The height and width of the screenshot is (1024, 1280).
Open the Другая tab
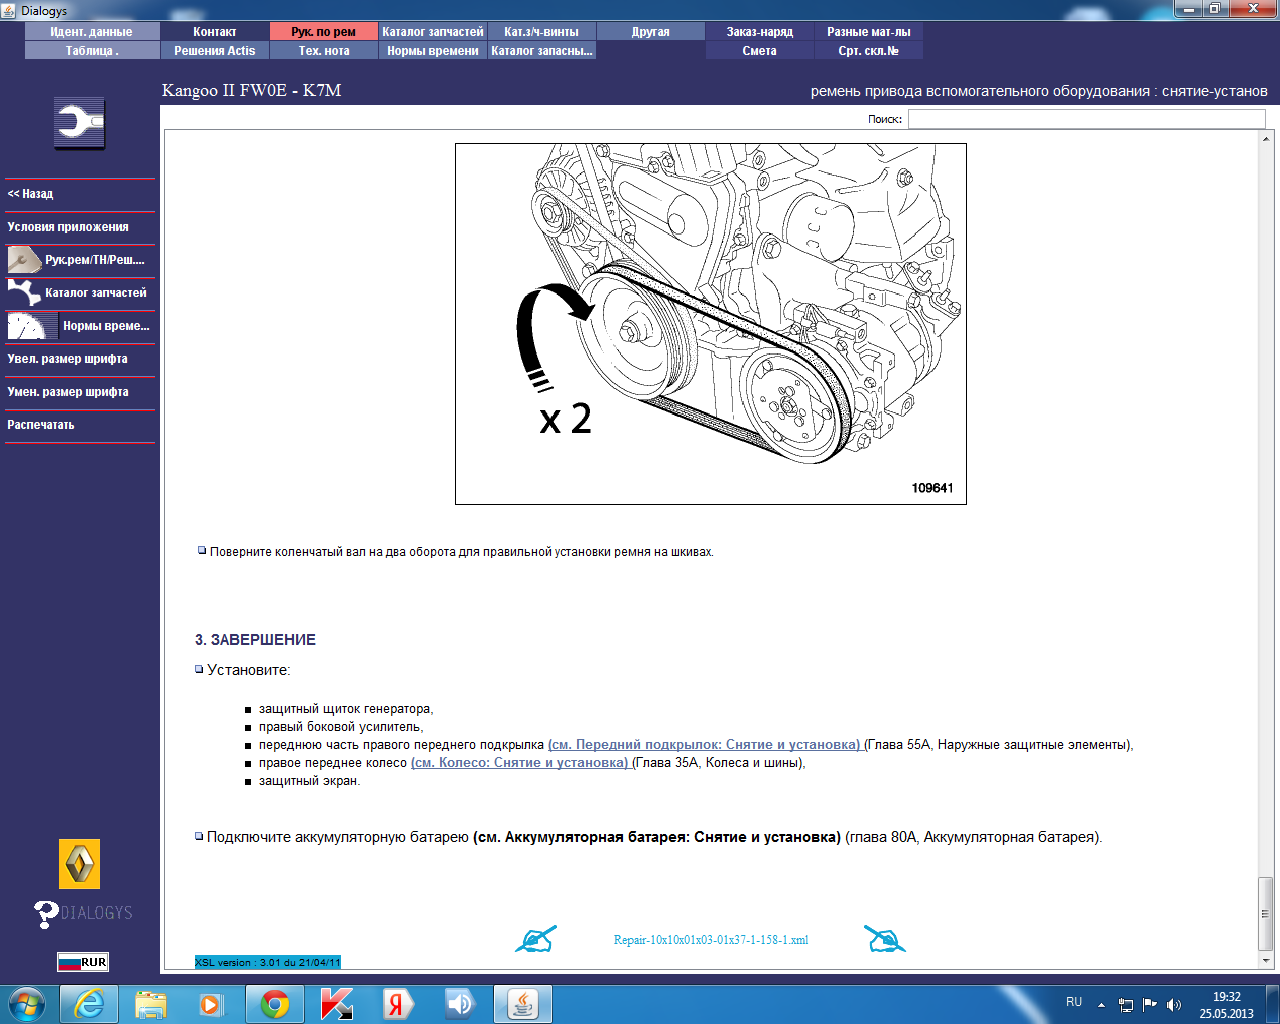pos(651,32)
